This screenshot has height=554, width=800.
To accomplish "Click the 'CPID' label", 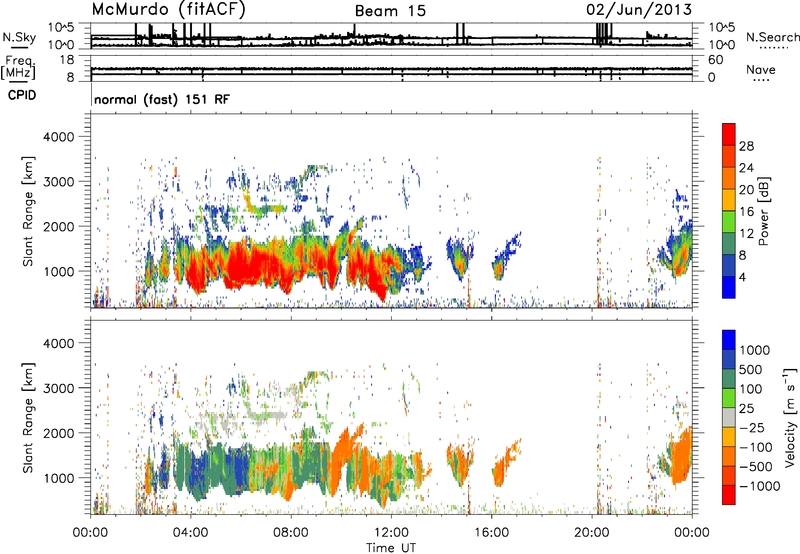I will click(22, 95).
